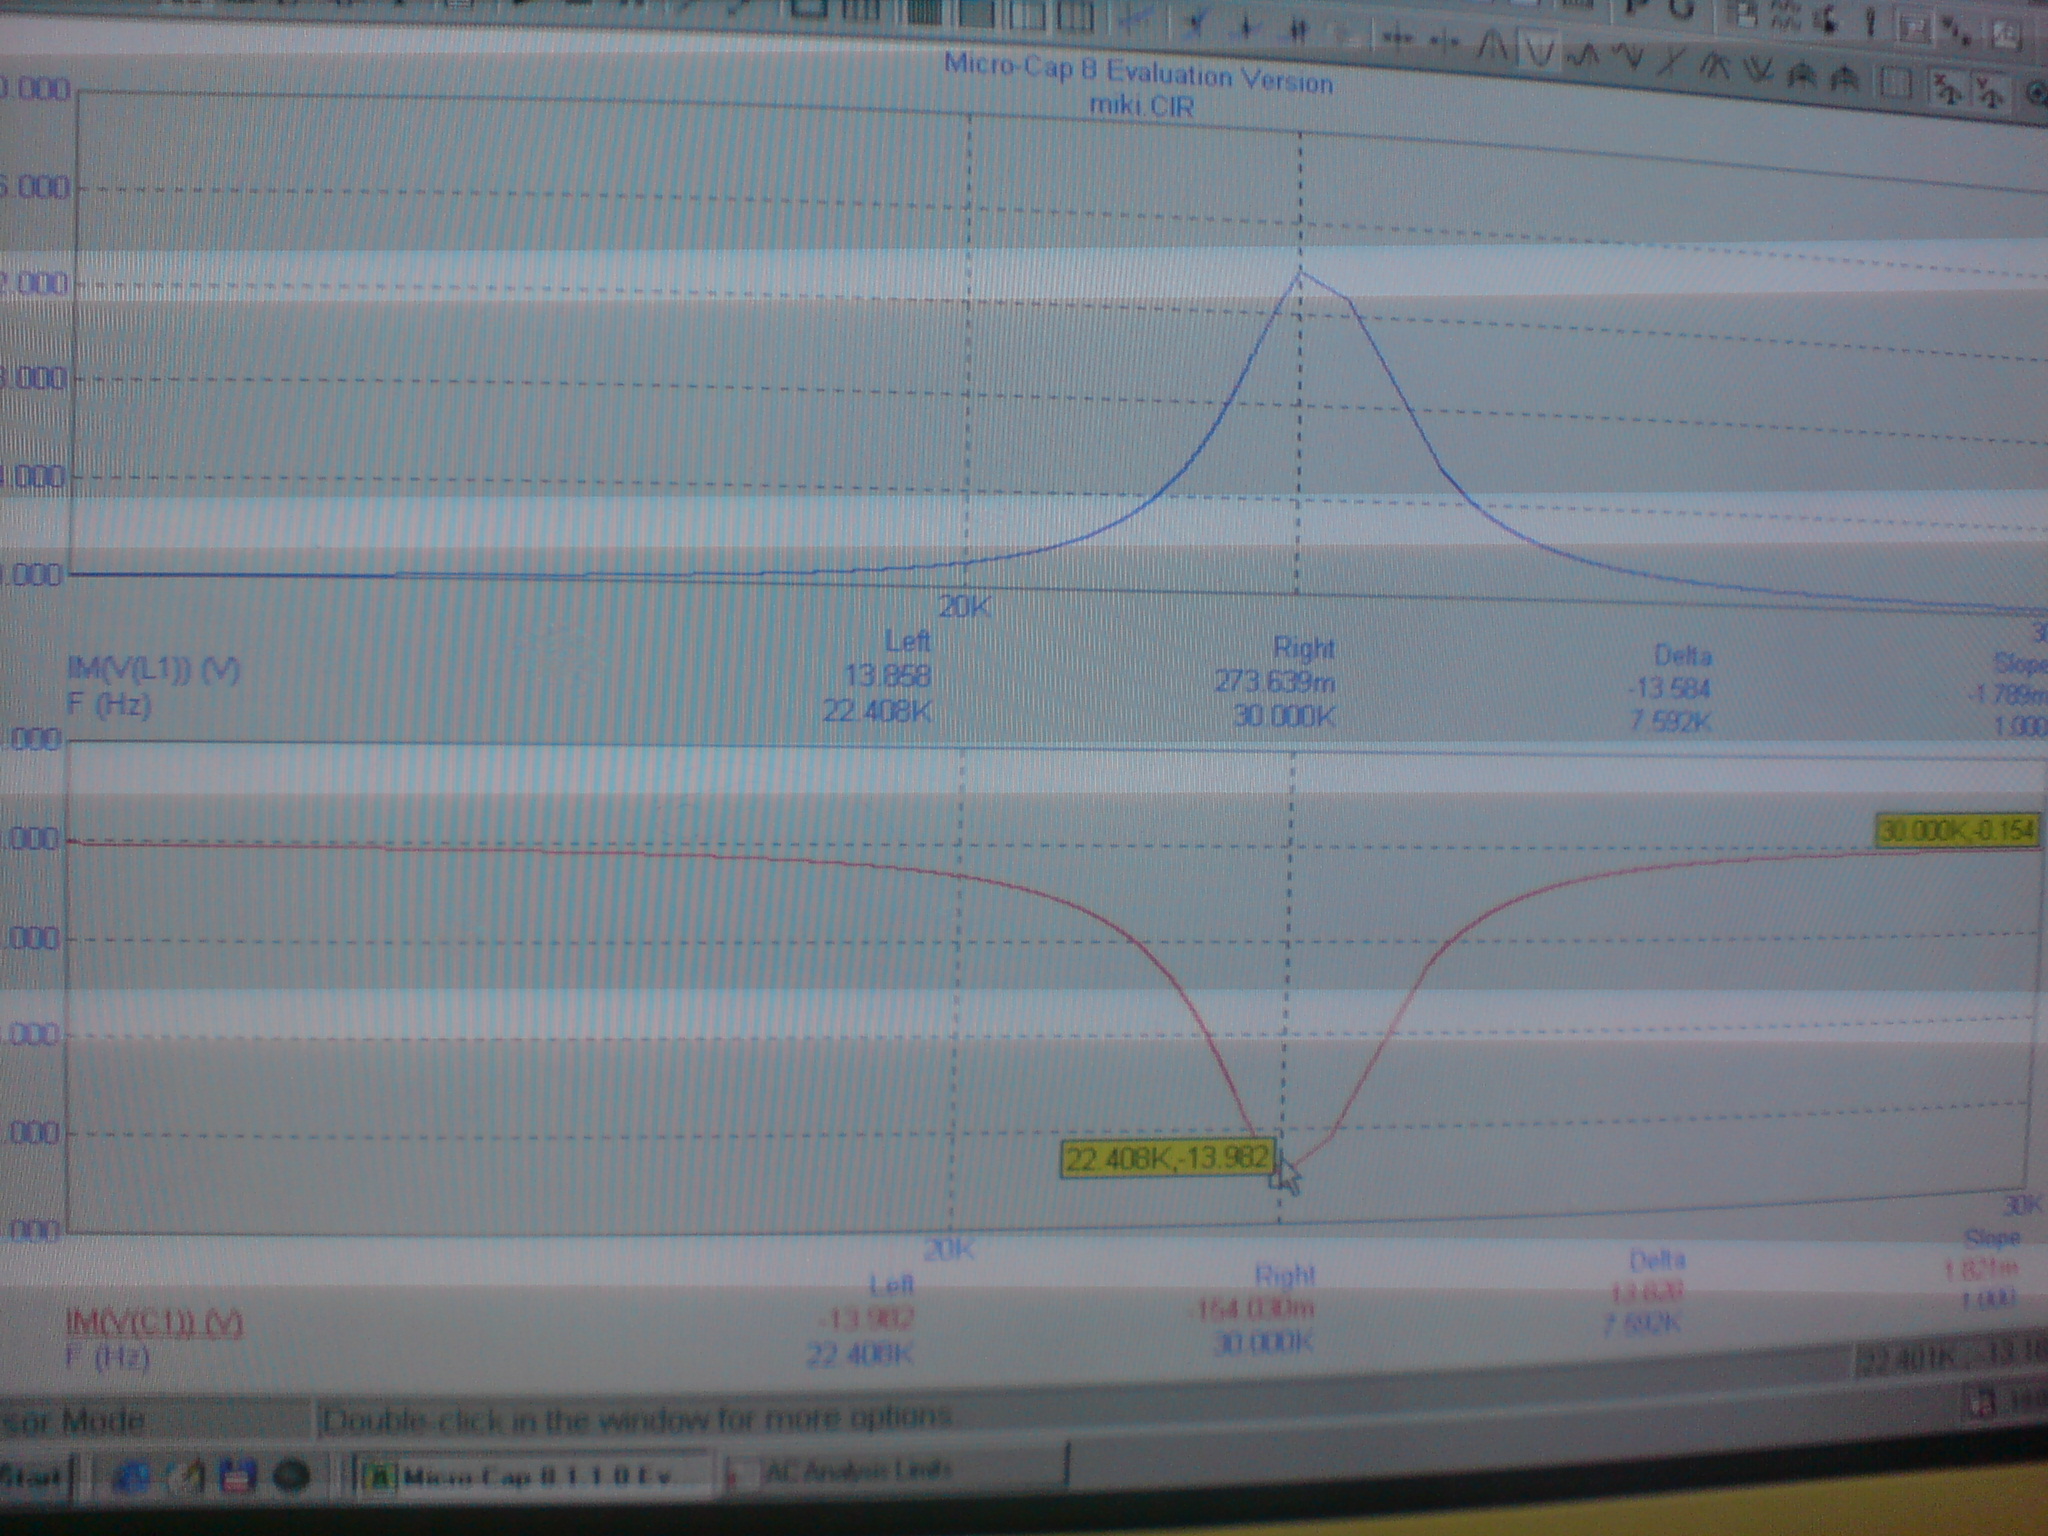Select the IM(V(L1)) (V) waveform label
Viewport: 2048px width, 1536px height.
coord(154,669)
